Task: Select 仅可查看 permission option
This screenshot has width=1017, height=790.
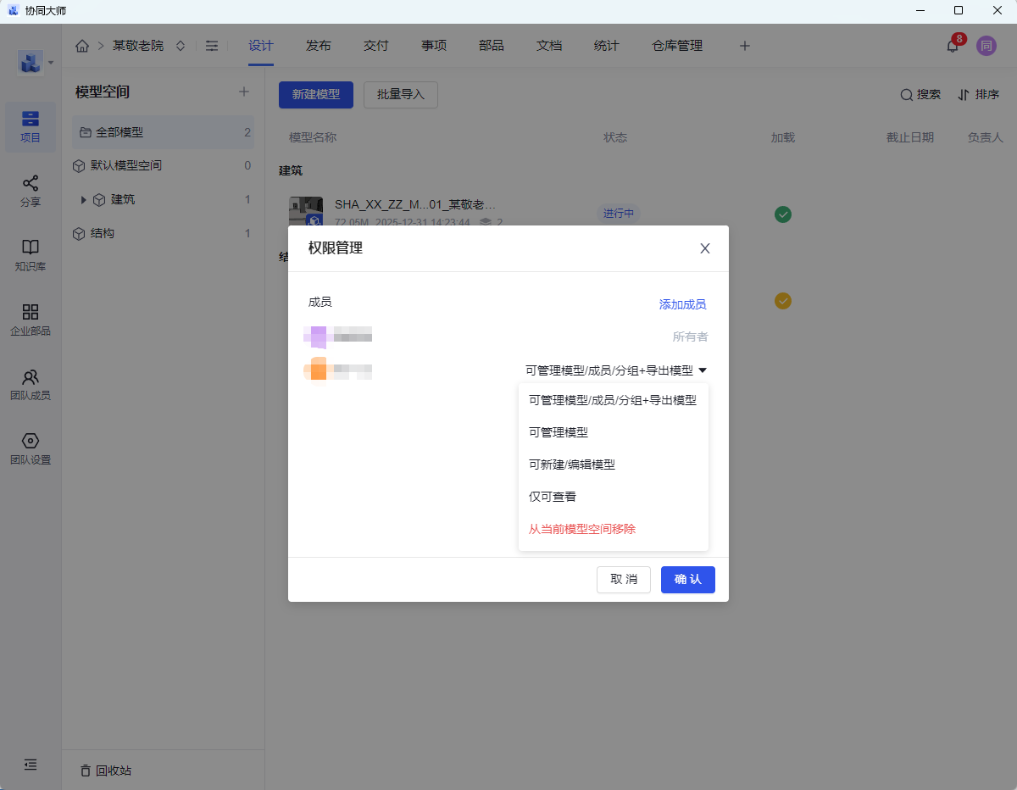Action: 552,497
